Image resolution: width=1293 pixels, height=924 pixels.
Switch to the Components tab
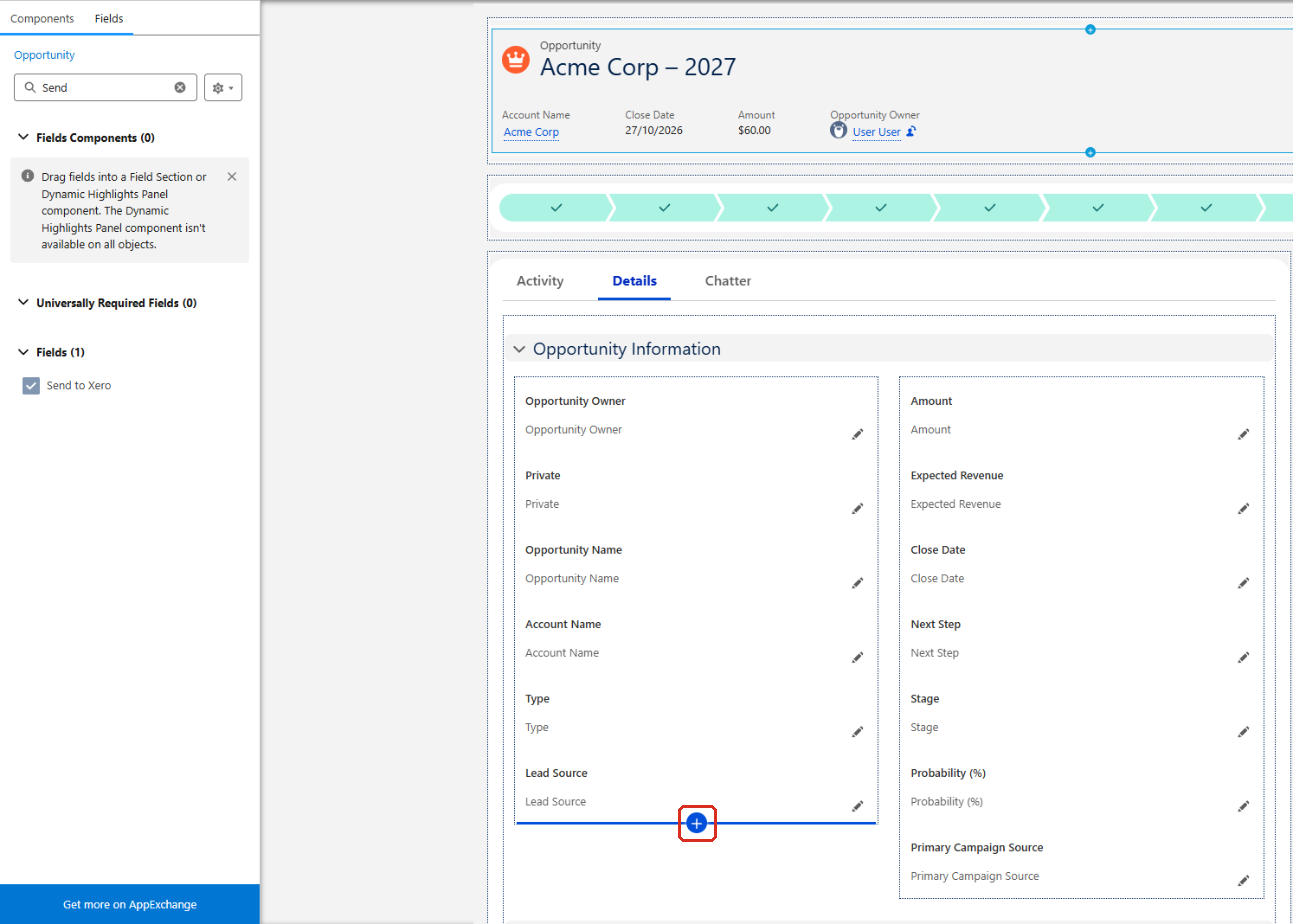coord(42,19)
